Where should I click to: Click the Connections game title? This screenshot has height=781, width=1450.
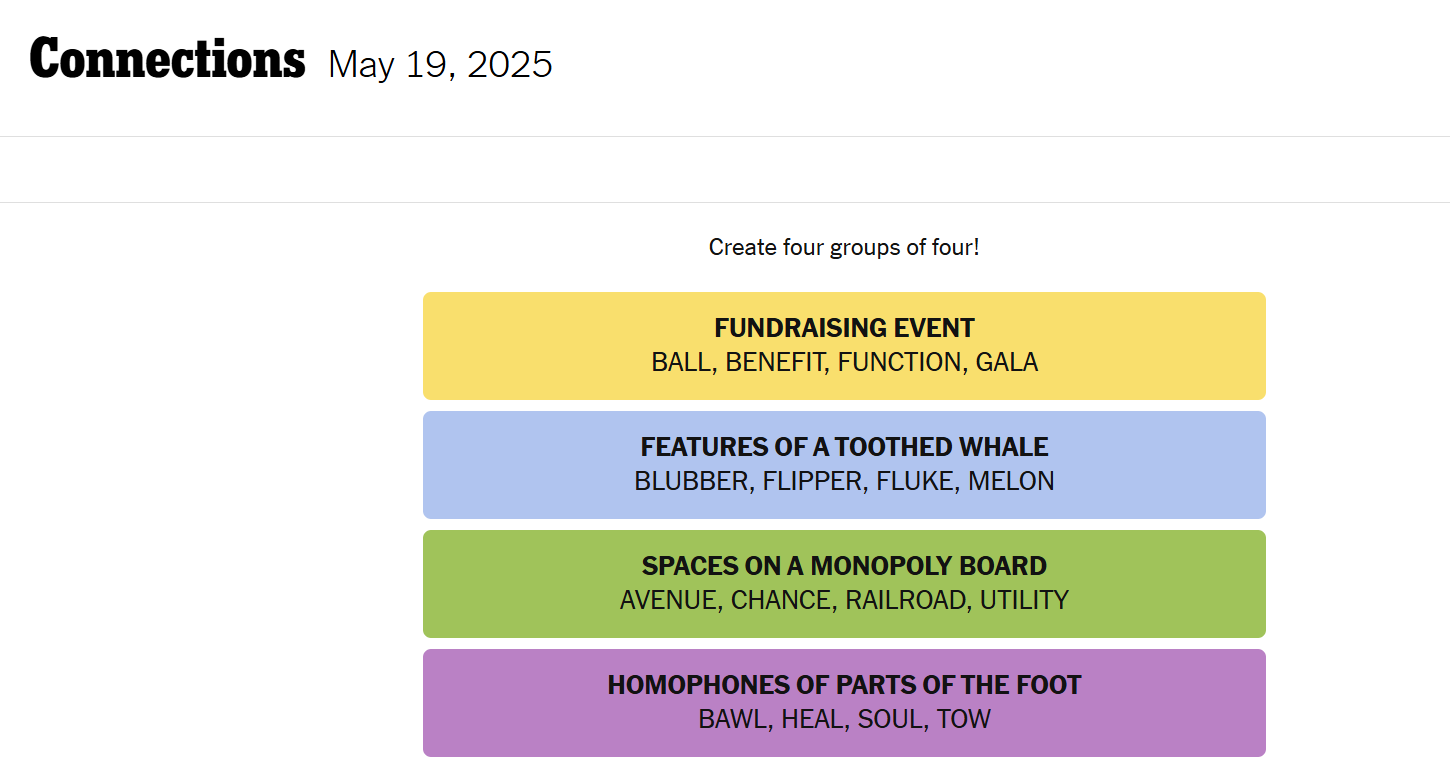point(167,60)
